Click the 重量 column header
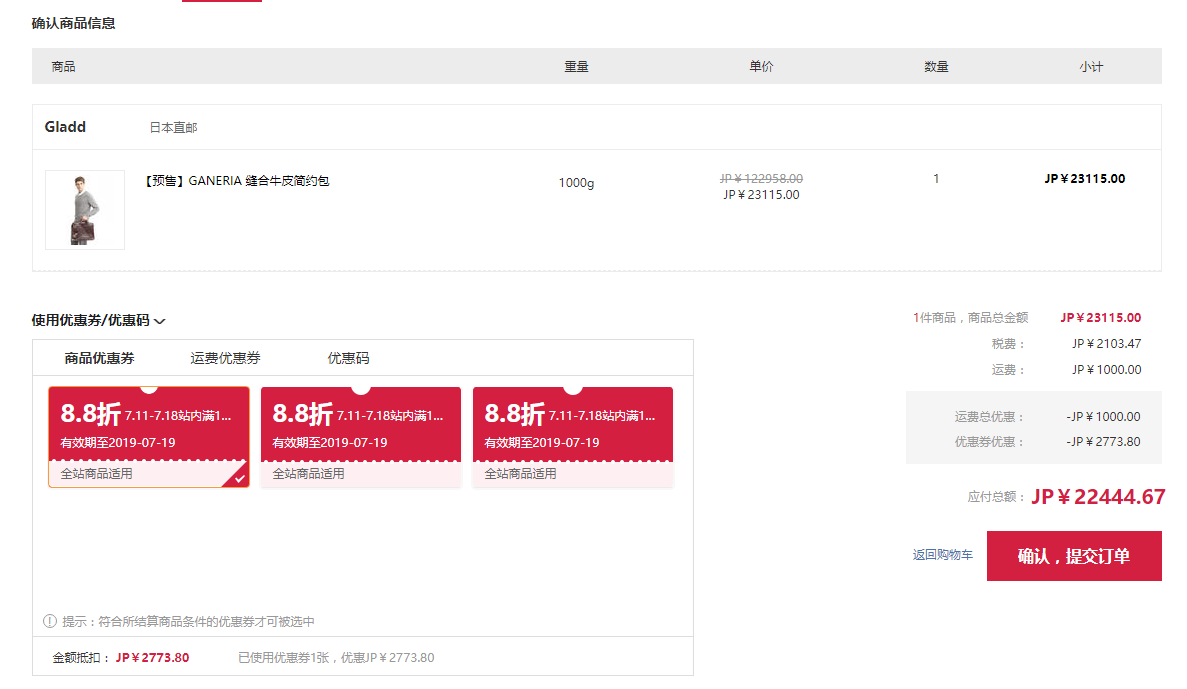This screenshot has width=1187, height=689. pos(576,67)
